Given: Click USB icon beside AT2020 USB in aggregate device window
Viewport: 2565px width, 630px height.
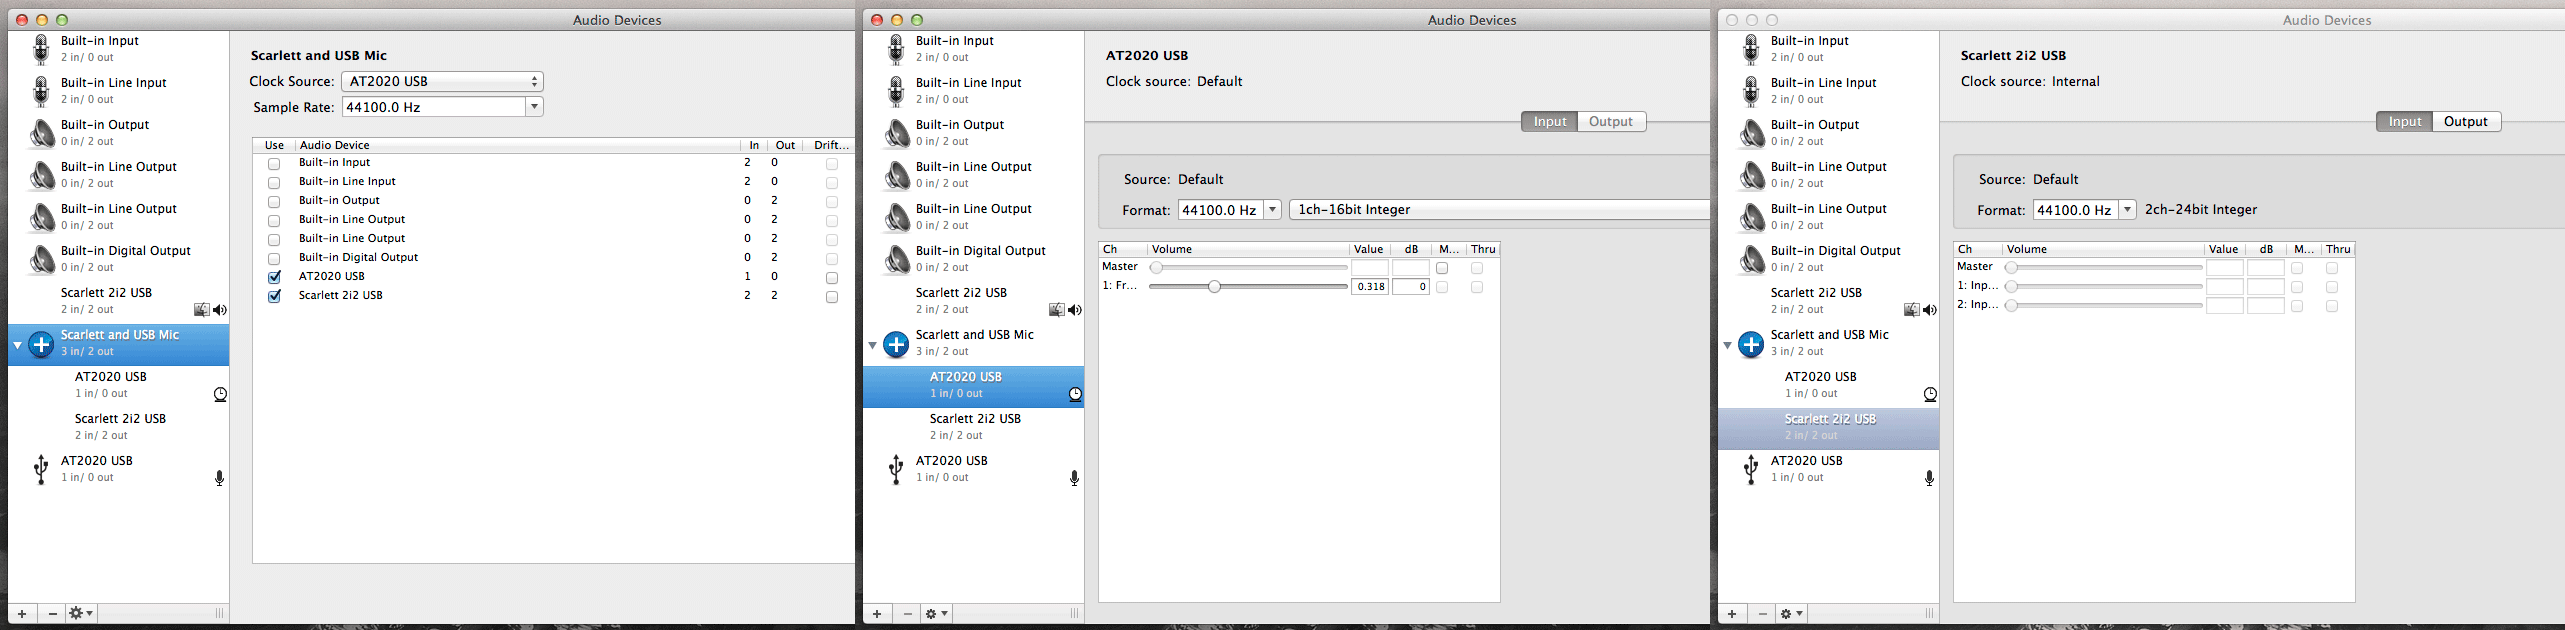Looking at the screenshot, I should tap(41, 469).
